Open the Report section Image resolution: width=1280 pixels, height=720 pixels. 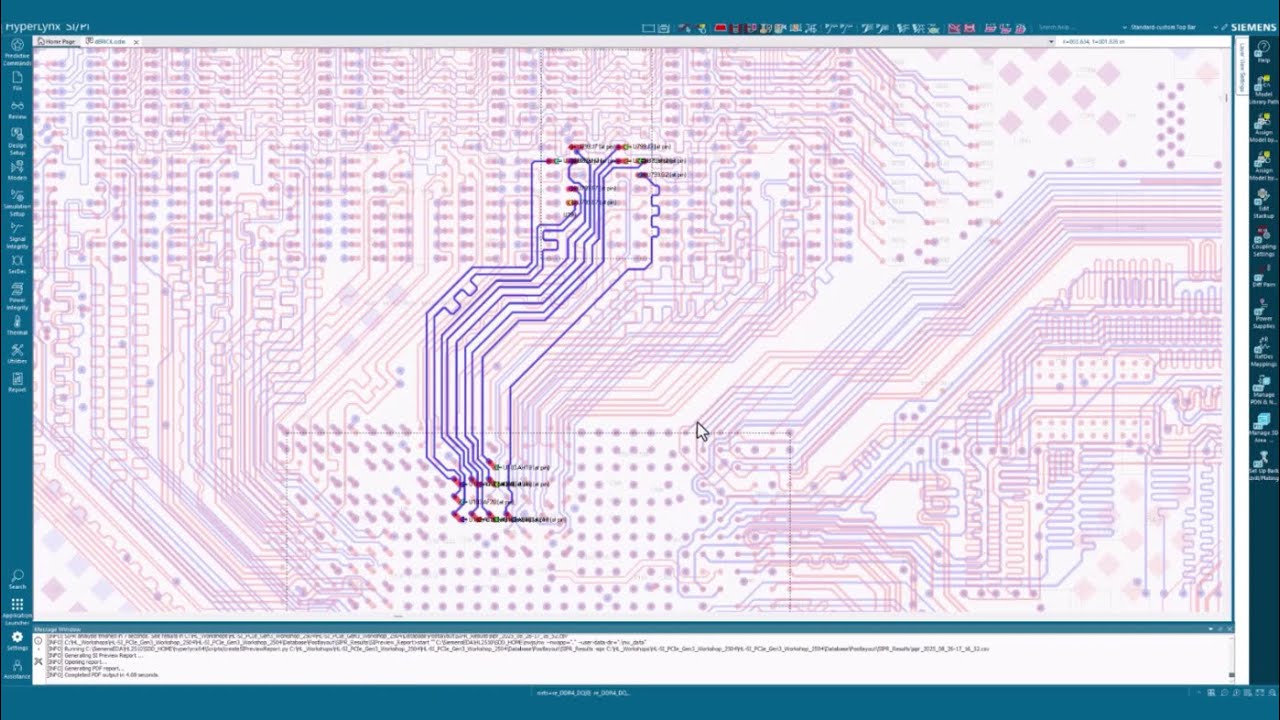(17, 383)
